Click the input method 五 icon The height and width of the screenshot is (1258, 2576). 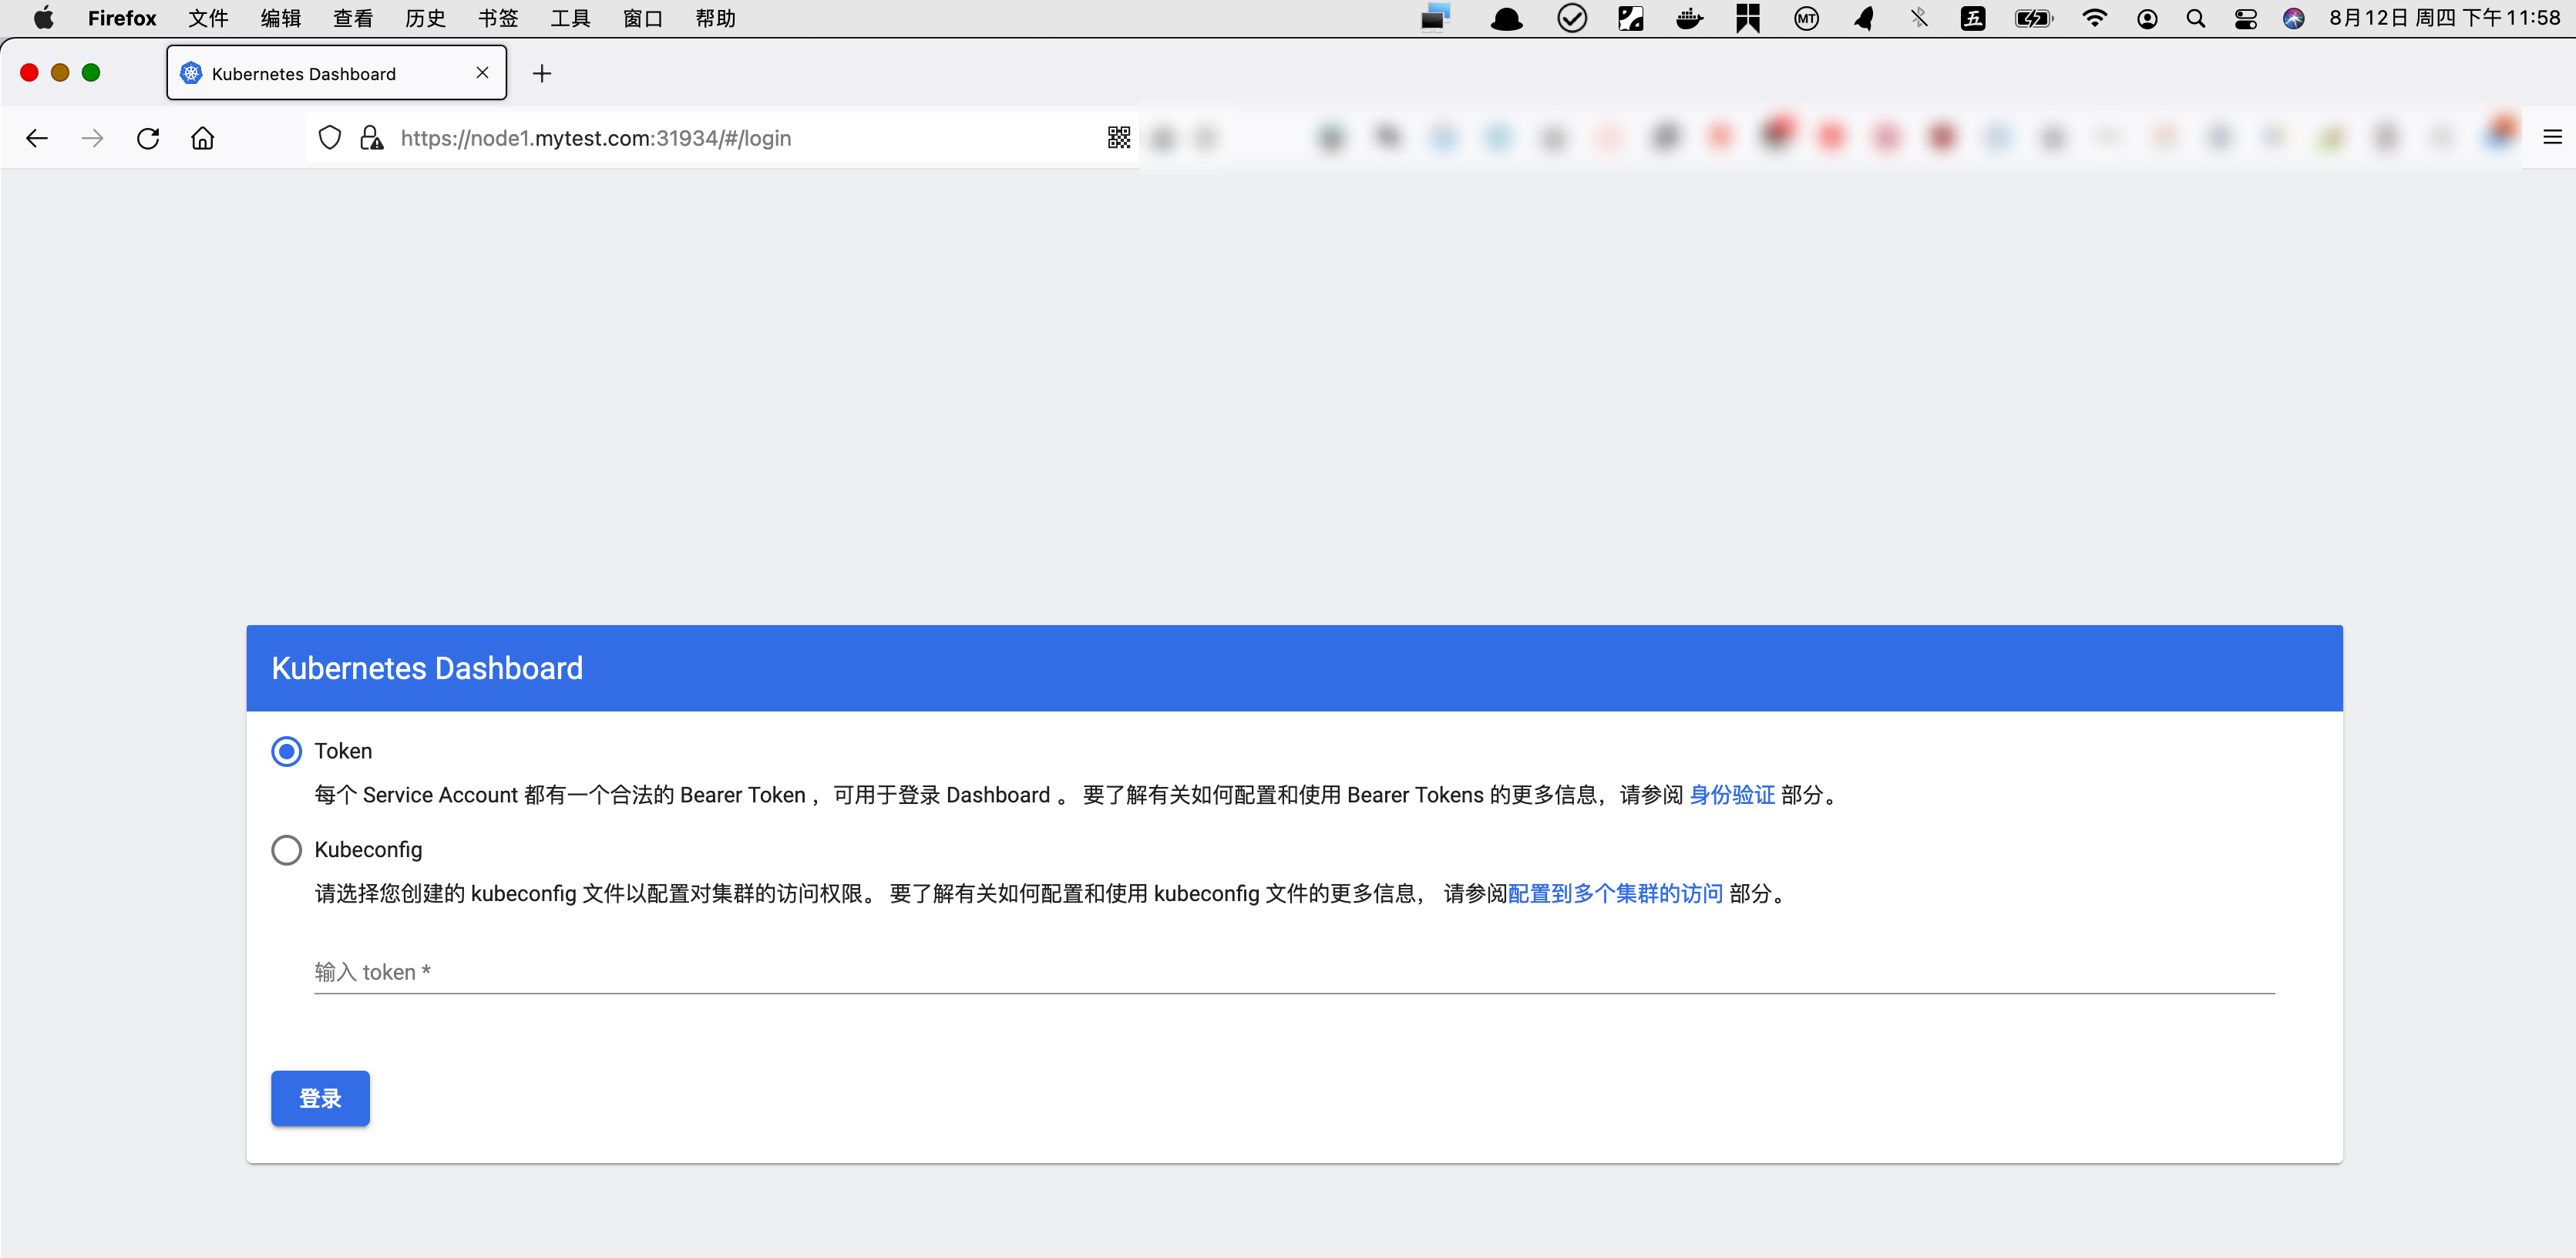pyautogui.click(x=1972, y=18)
